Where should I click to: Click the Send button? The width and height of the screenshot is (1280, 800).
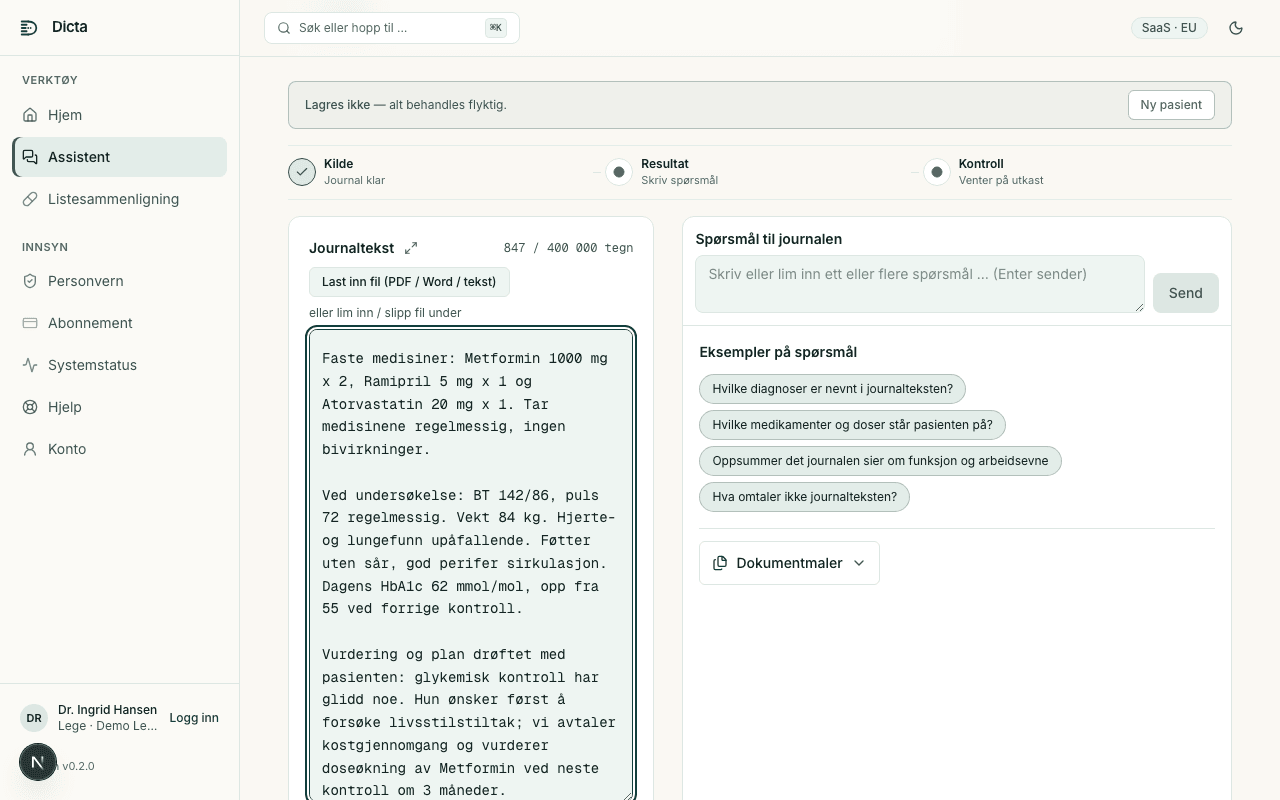click(x=1186, y=293)
